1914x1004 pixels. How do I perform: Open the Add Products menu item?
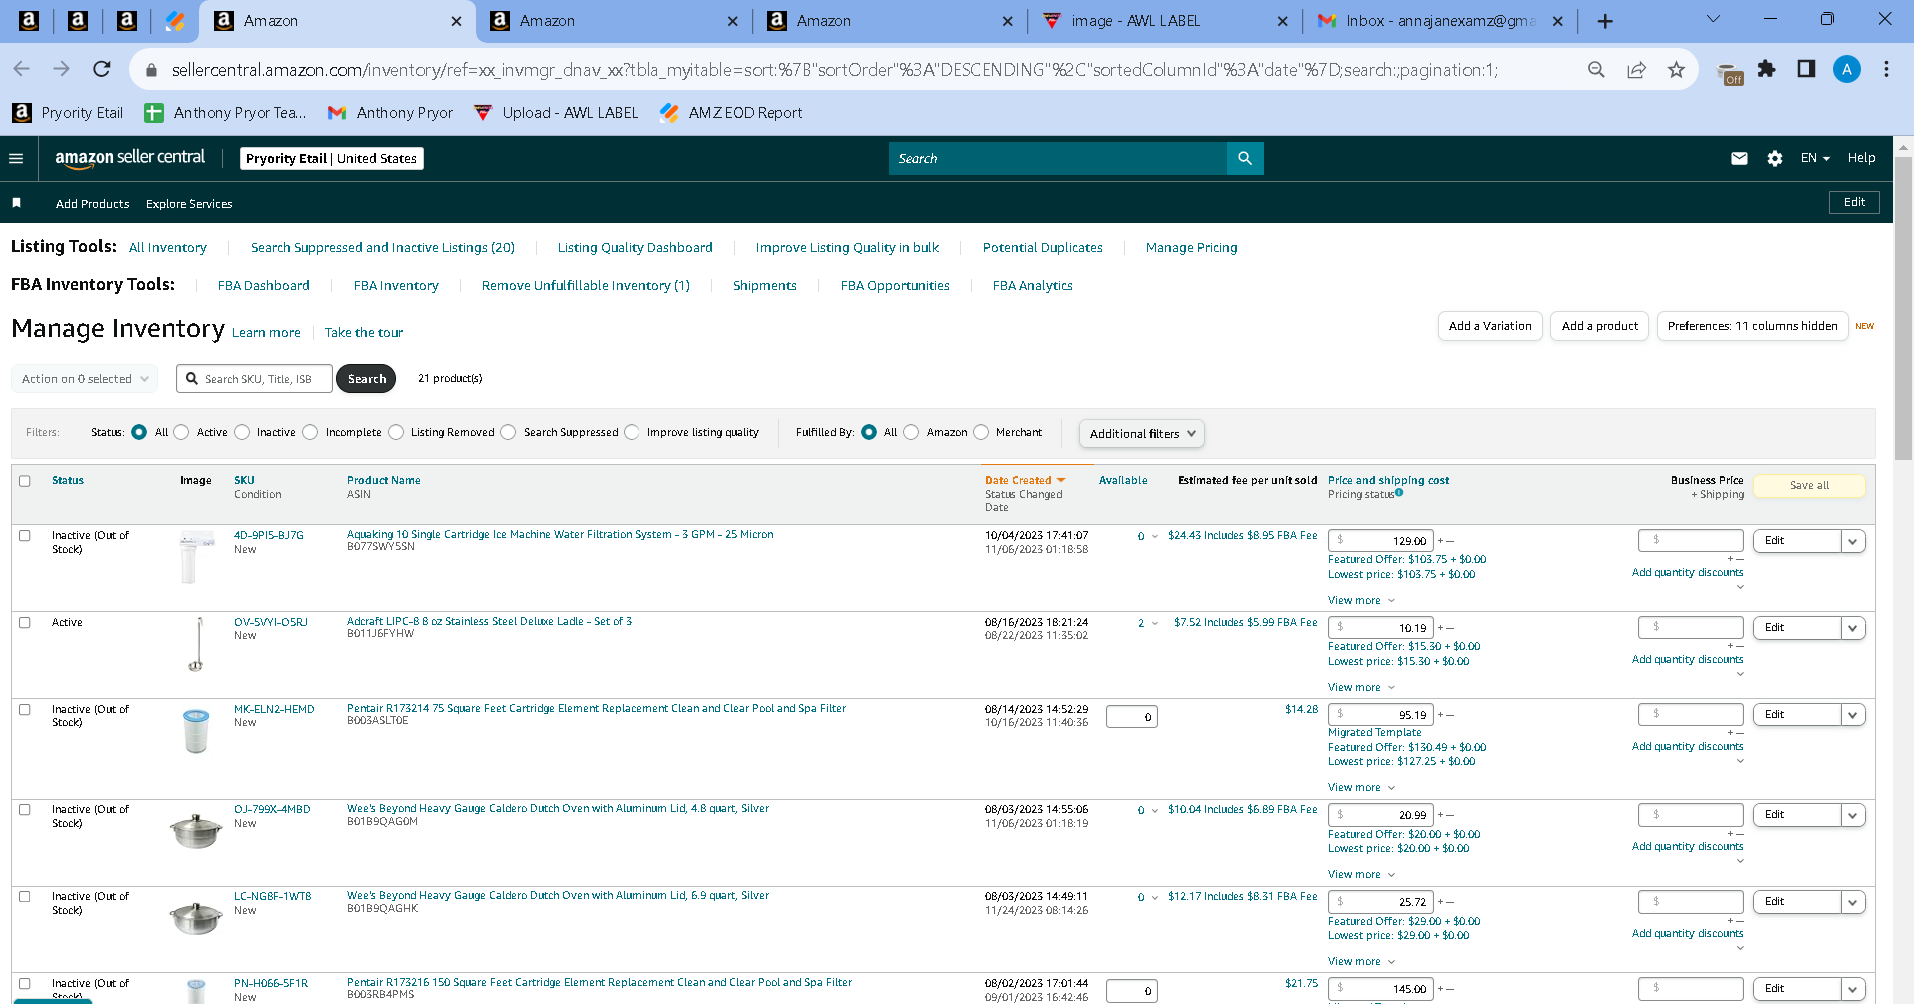93,204
